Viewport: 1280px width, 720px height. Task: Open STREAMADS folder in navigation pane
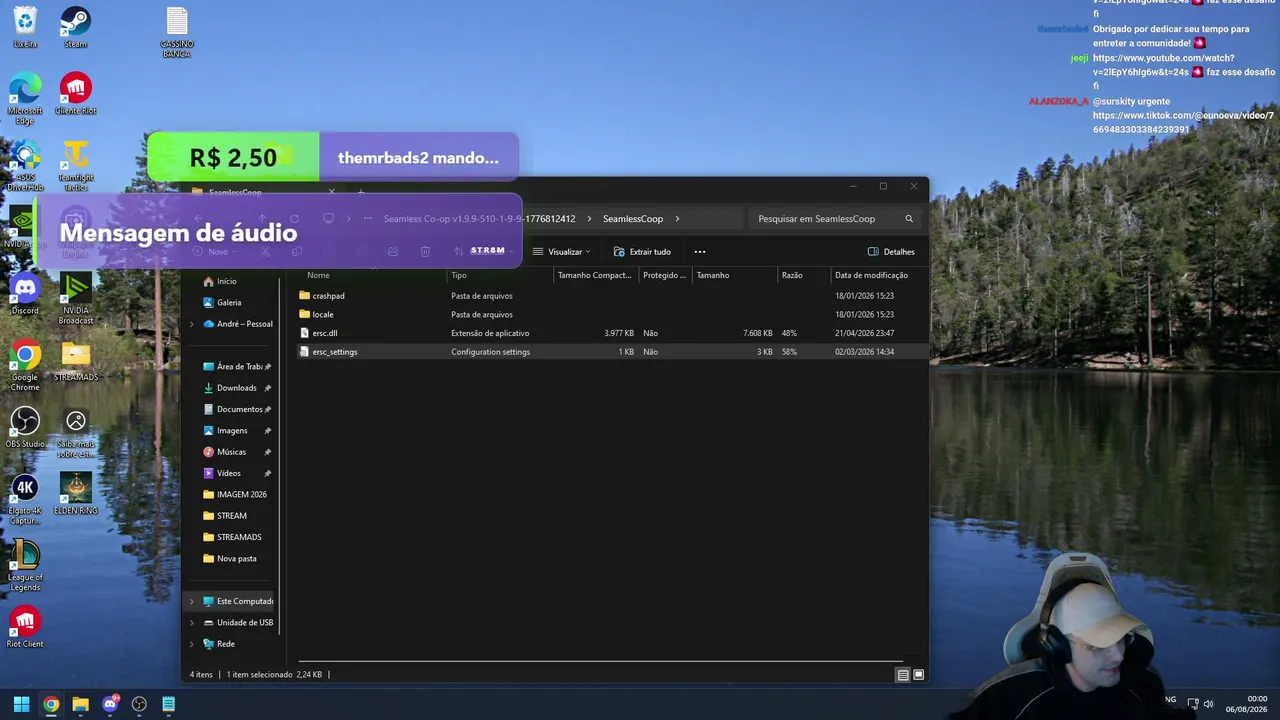(239, 537)
